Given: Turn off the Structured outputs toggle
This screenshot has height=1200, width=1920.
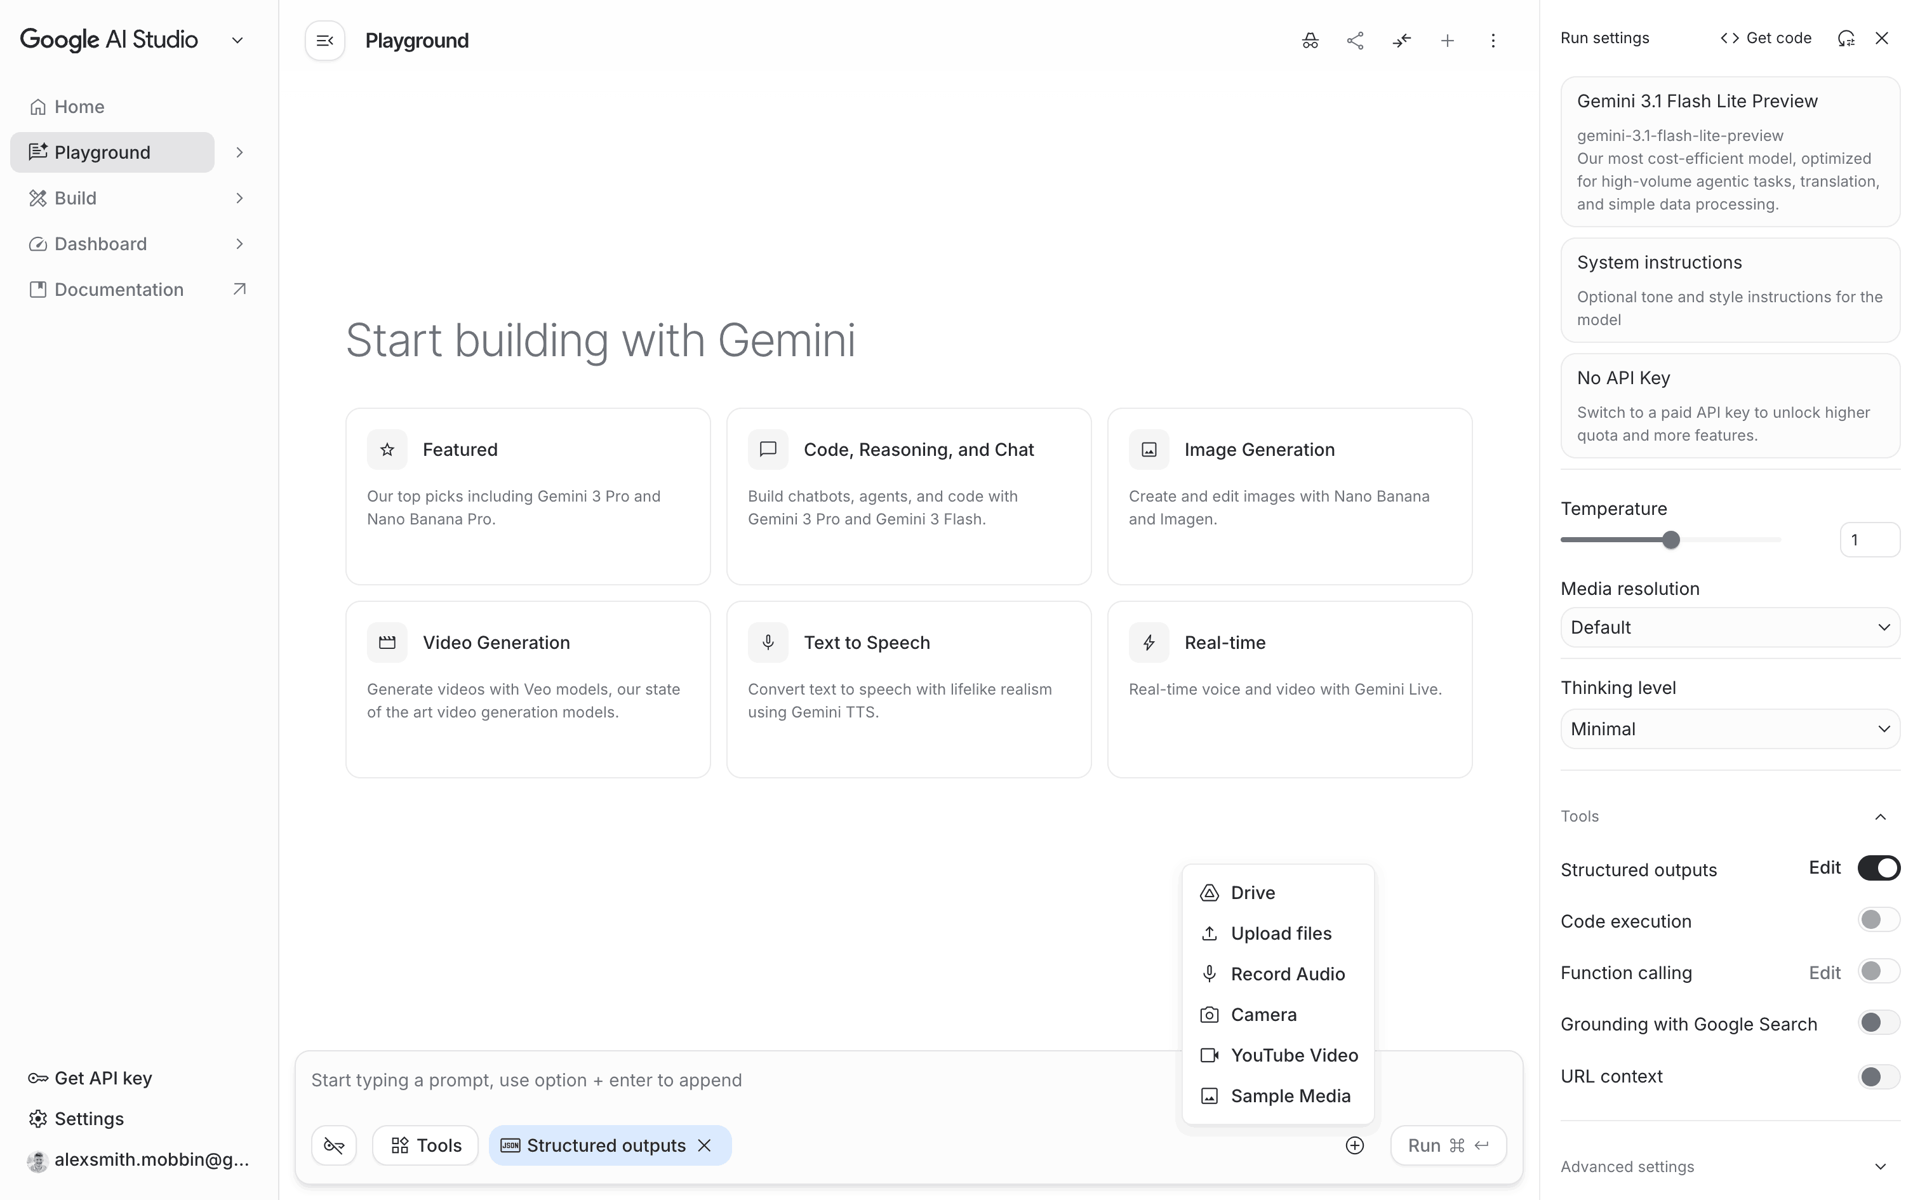Looking at the screenshot, I should 1879,868.
